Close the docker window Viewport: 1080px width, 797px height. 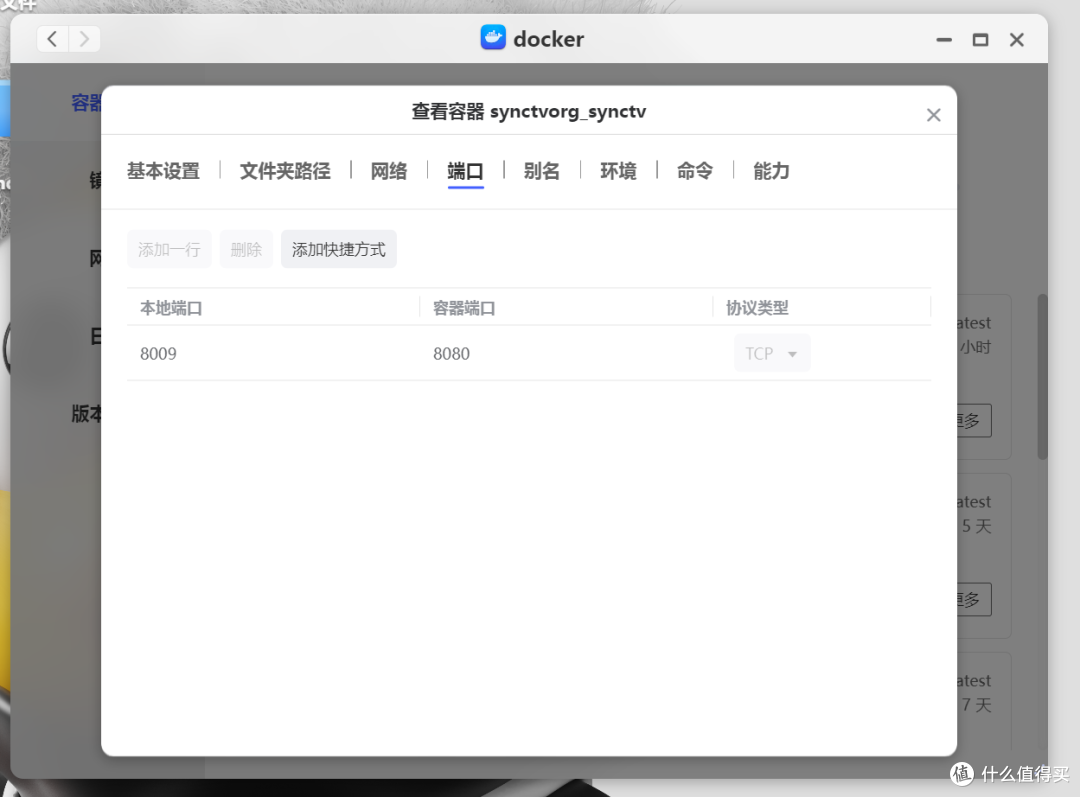coord(1017,40)
